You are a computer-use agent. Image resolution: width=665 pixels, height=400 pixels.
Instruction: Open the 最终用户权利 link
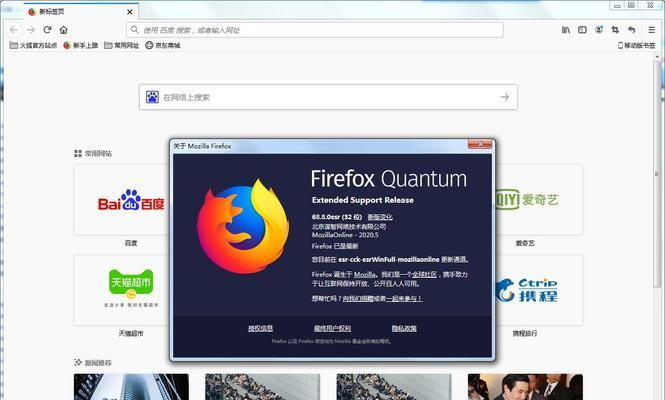pyautogui.click(x=332, y=328)
